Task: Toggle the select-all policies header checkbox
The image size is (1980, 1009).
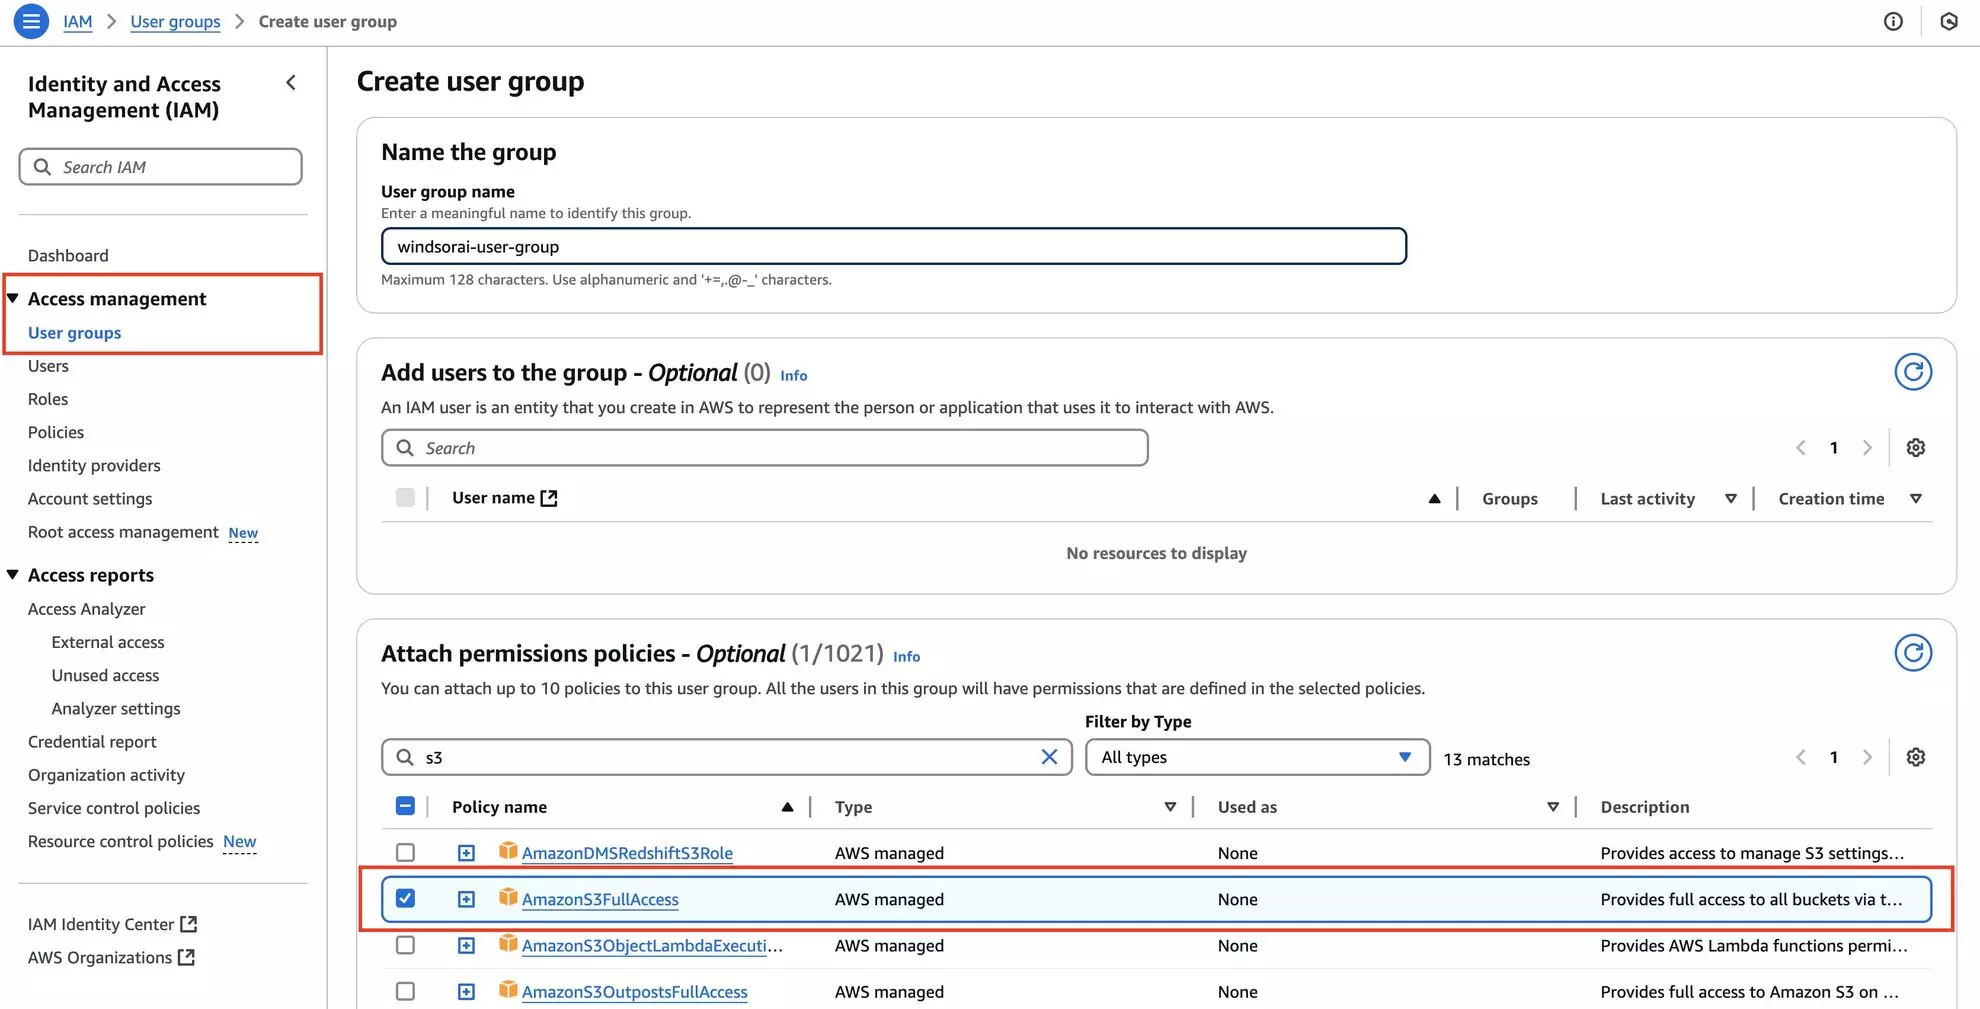Action: coord(405,806)
